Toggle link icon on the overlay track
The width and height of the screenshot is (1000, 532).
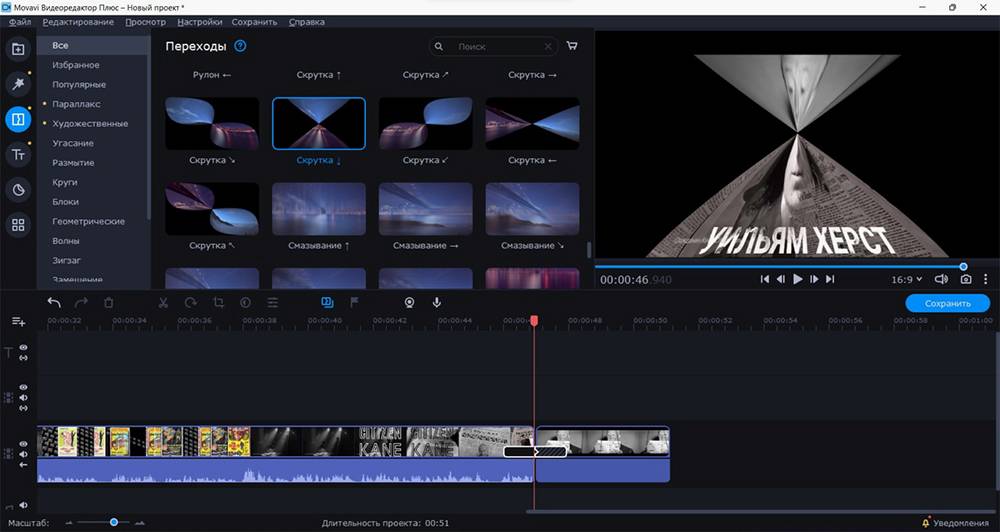[x=24, y=408]
